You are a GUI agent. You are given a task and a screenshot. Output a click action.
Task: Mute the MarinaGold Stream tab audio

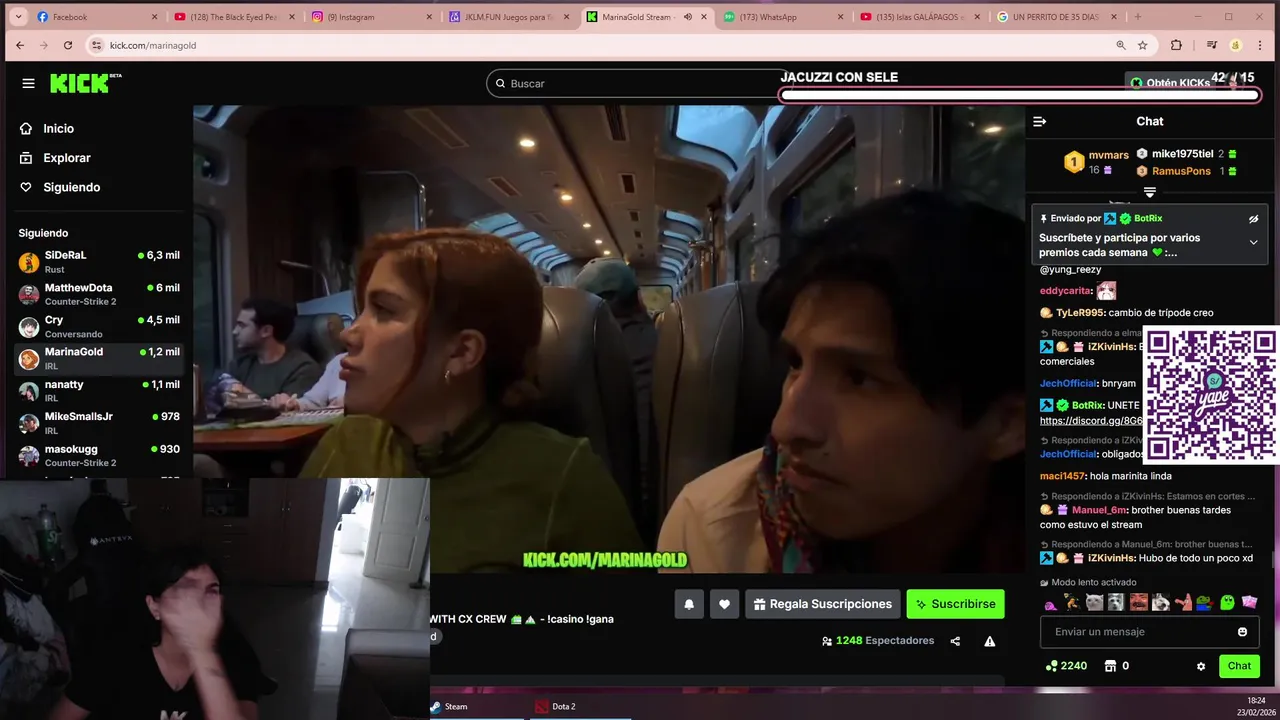click(x=688, y=17)
